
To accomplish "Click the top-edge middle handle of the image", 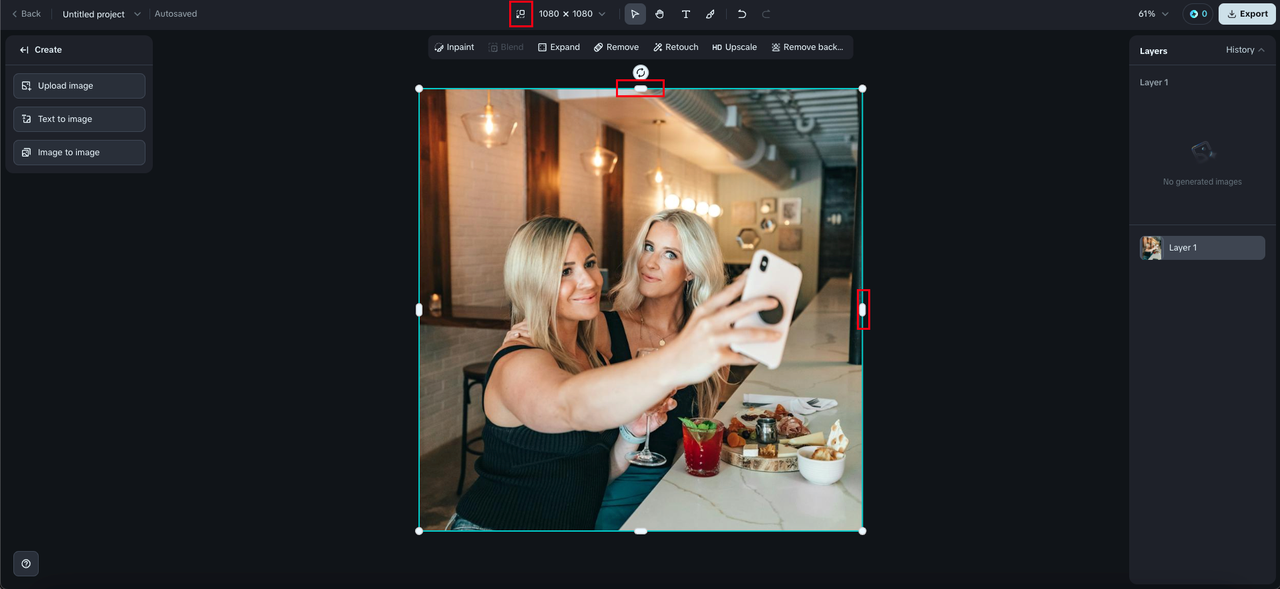I will coord(641,89).
